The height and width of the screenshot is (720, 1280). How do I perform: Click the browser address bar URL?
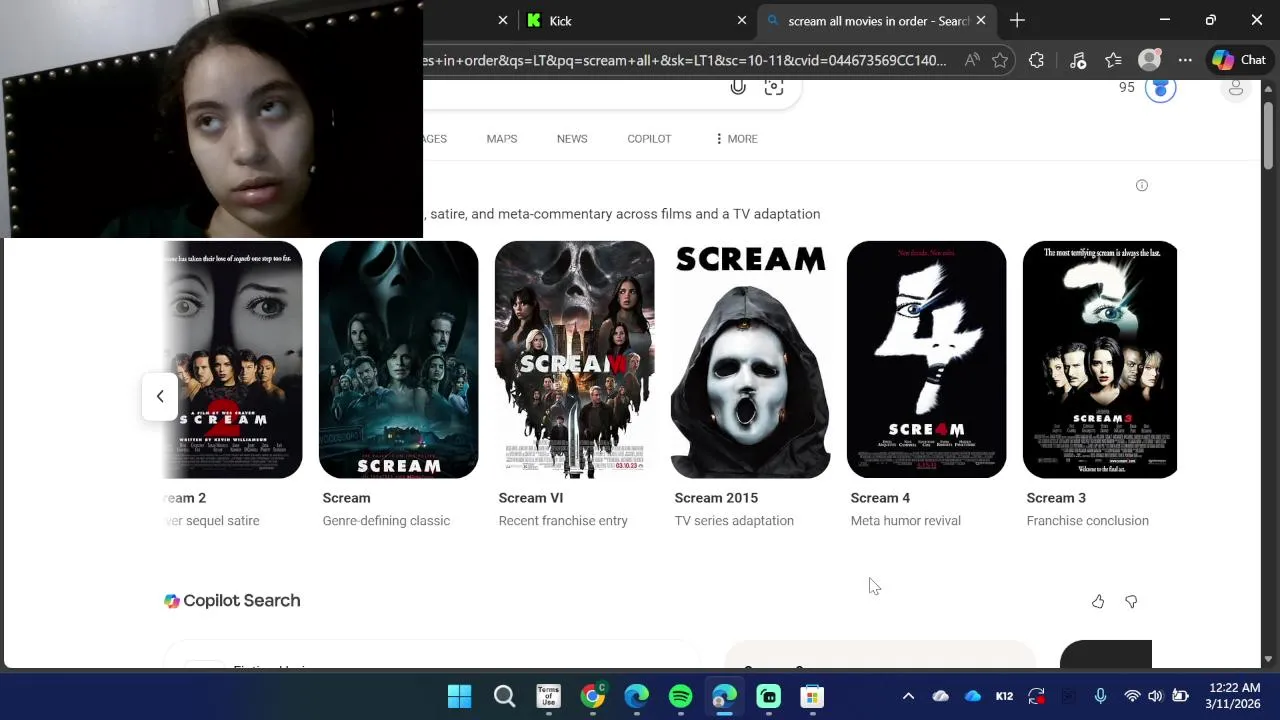[x=685, y=60]
